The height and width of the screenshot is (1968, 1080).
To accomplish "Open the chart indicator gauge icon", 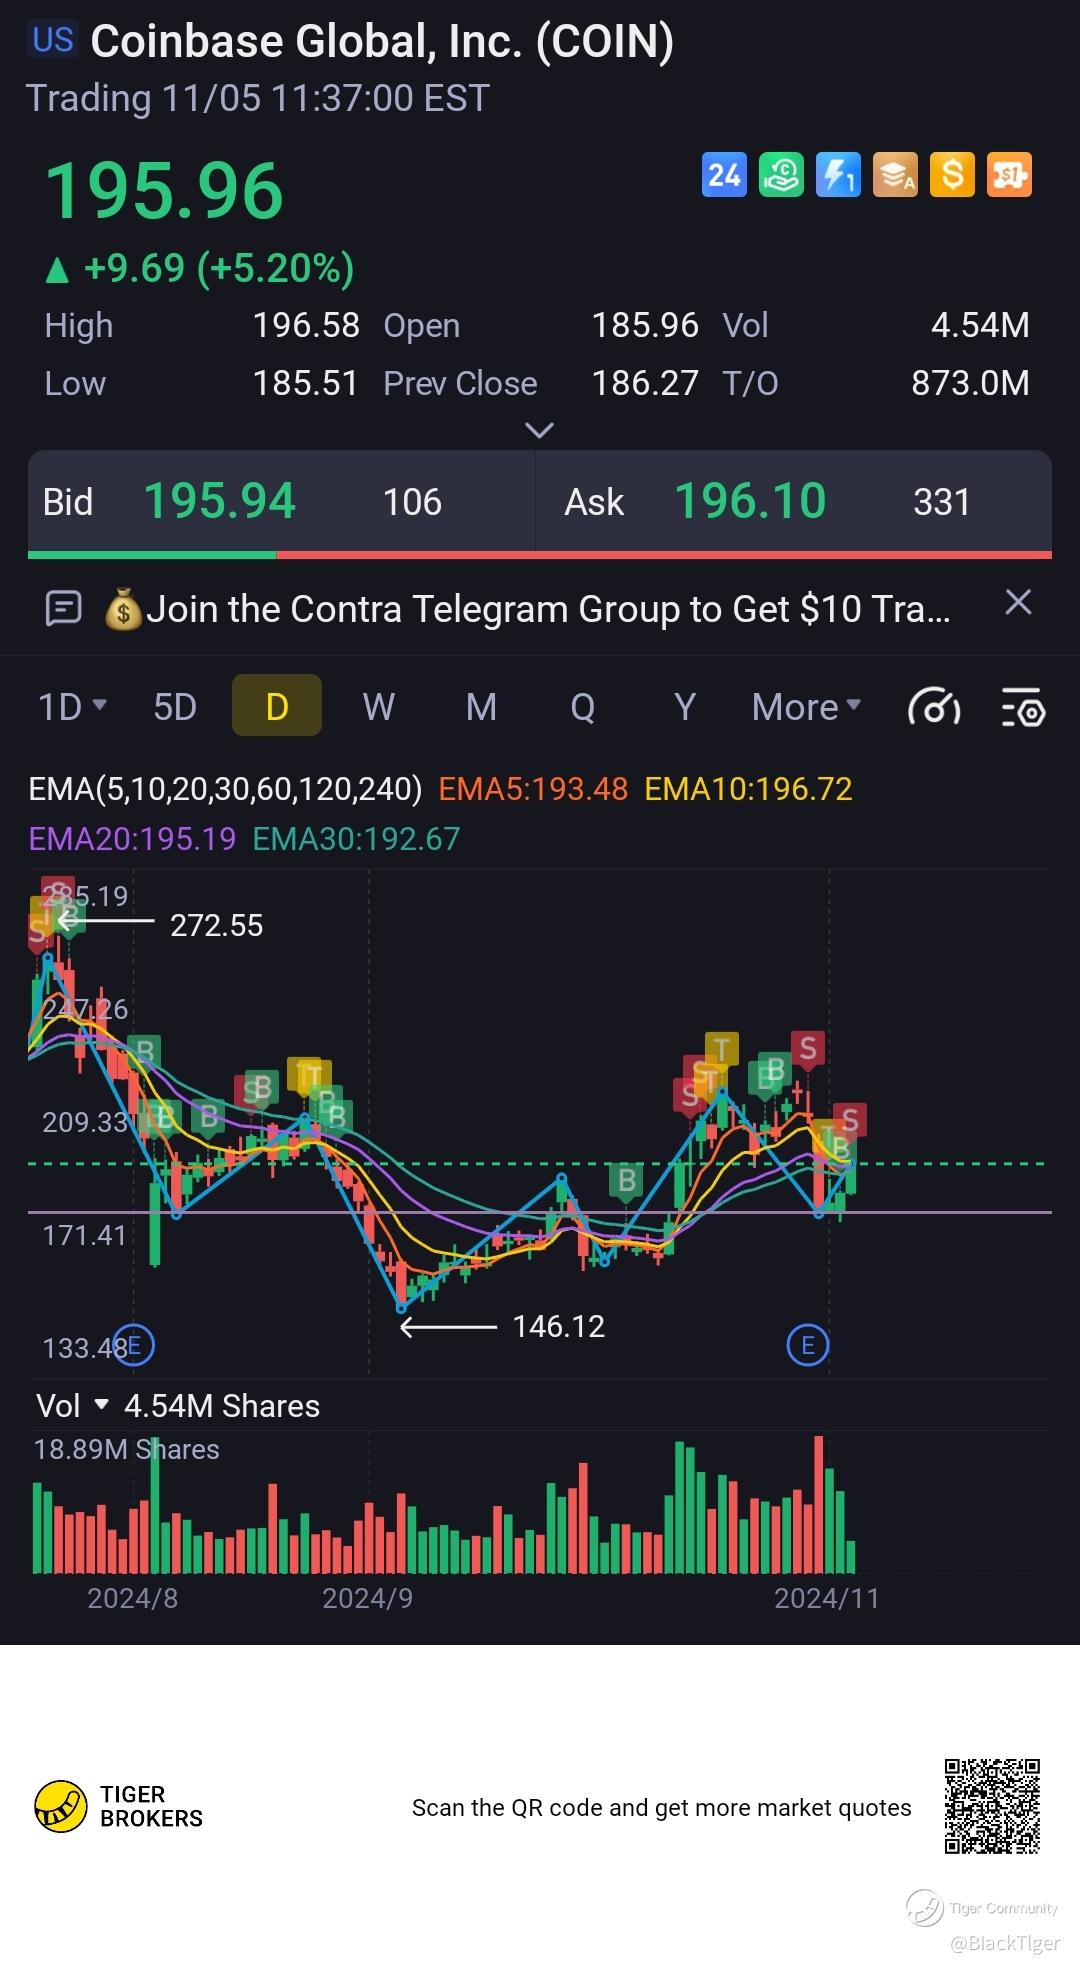I will click(934, 707).
